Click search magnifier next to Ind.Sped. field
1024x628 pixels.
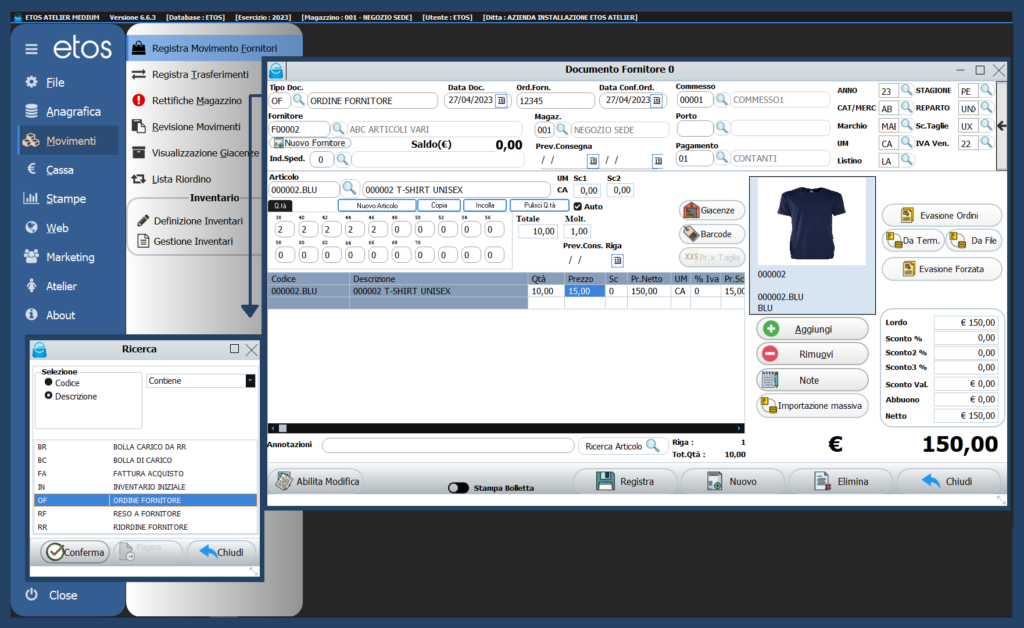342,159
